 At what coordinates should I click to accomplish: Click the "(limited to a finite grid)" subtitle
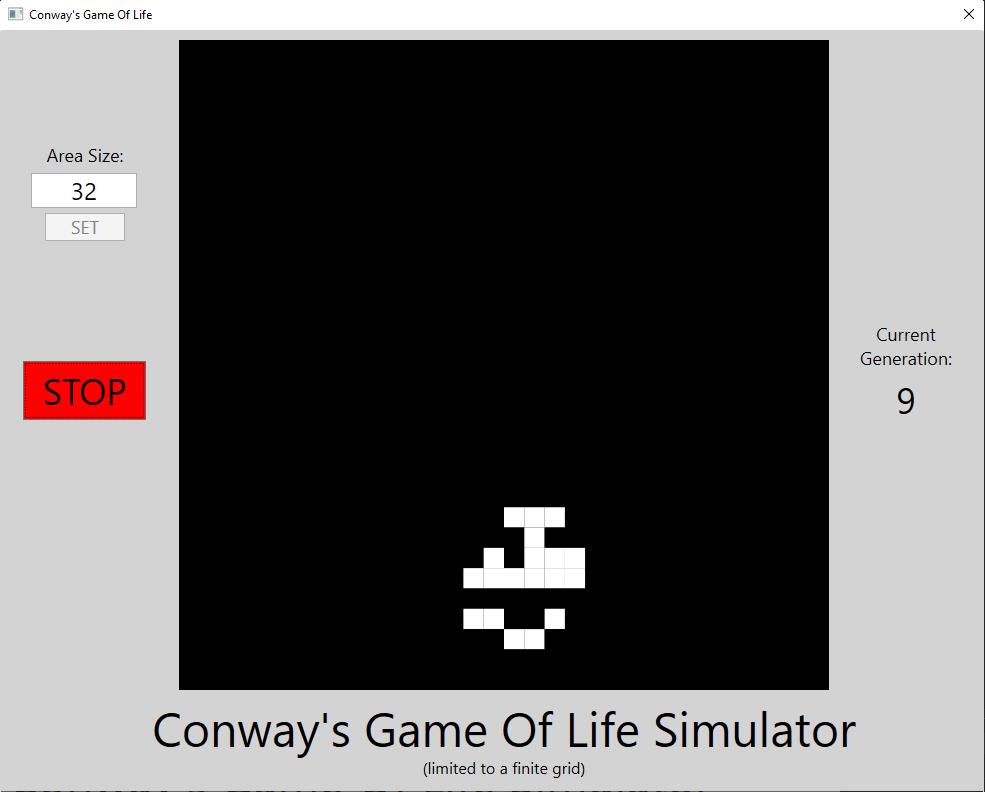point(504,769)
